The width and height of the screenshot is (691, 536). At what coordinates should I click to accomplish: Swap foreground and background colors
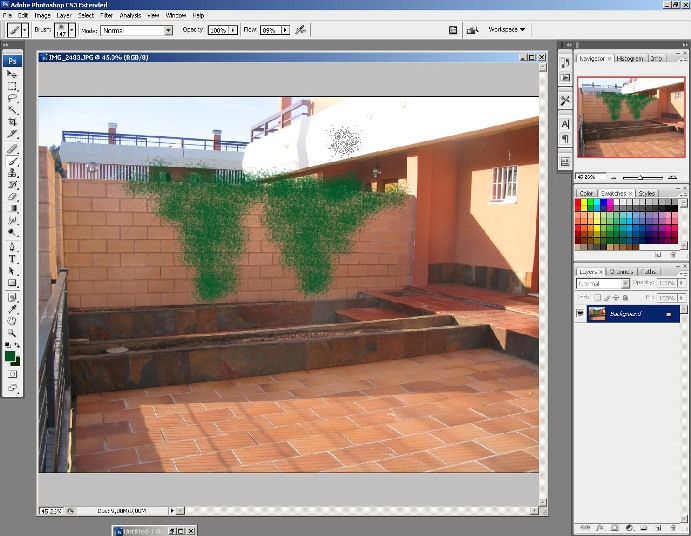(x=18, y=345)
